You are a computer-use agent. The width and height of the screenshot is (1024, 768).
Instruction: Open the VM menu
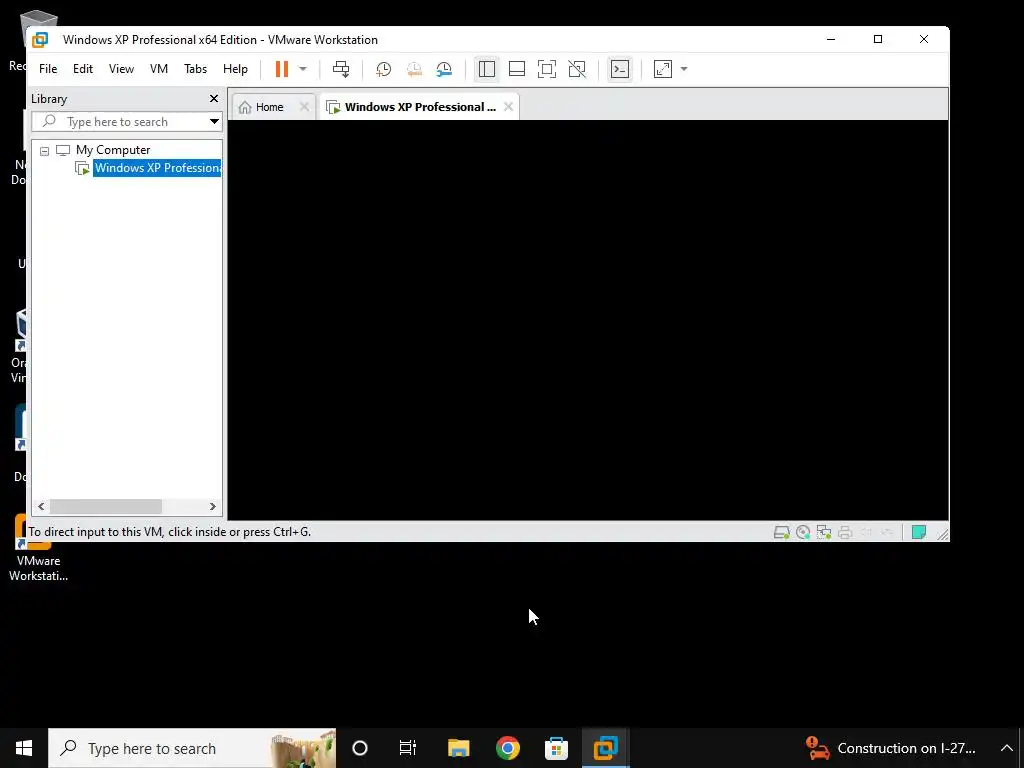click(x=159, y=69)
